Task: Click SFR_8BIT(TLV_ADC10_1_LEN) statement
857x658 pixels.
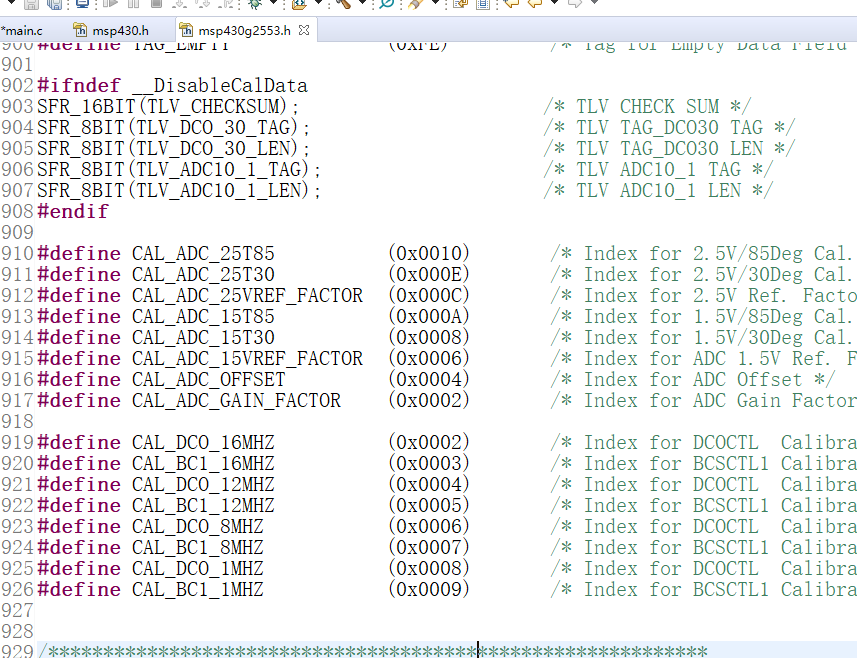Action: tap(179, 191)
